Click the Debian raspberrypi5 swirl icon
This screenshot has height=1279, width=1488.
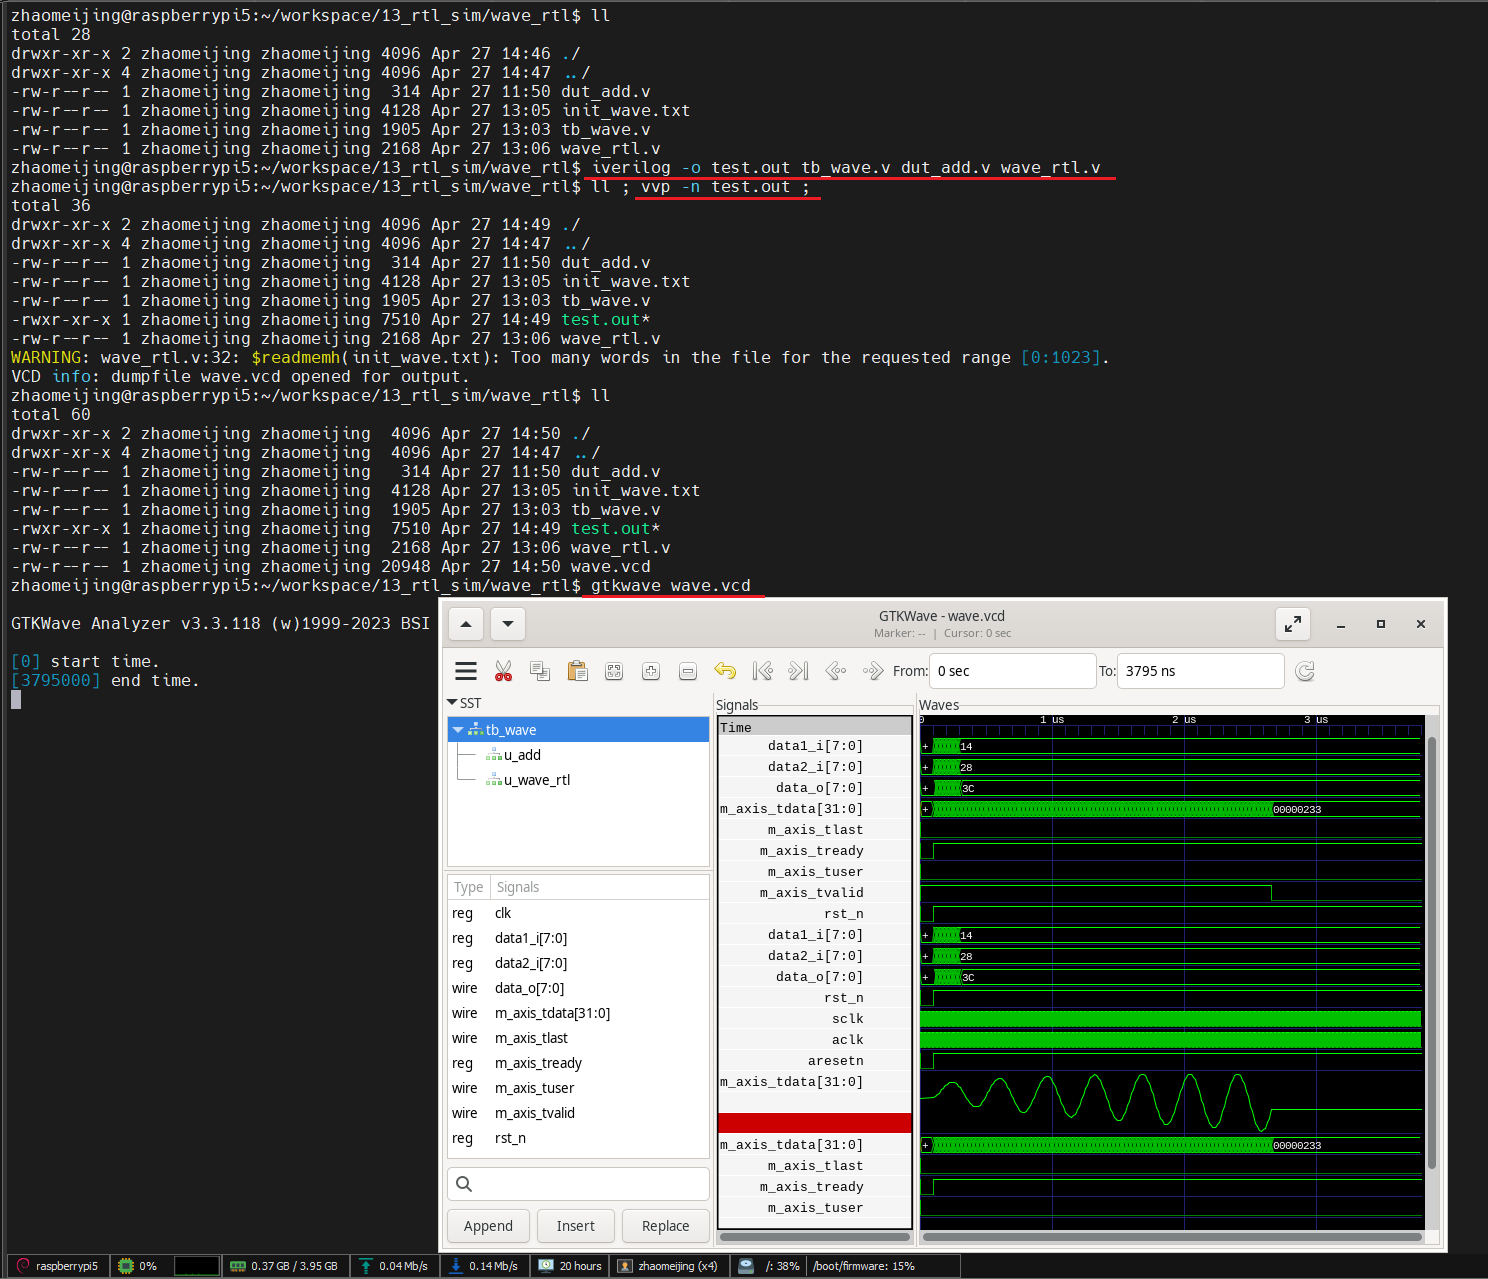(x=23, y=1266)
